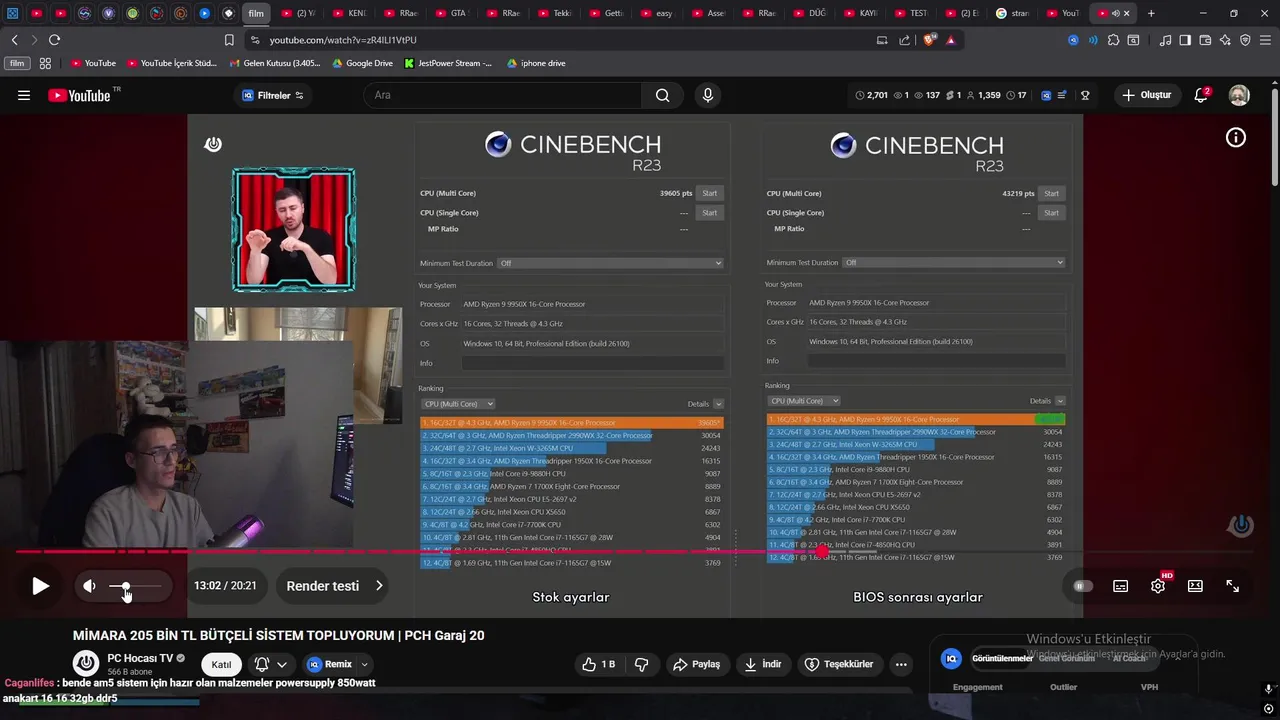Image resolution: width=1280 pixels, height=720 pixels.
Task: Click the Paylaş share button
Action: click(x=696, y=664)
